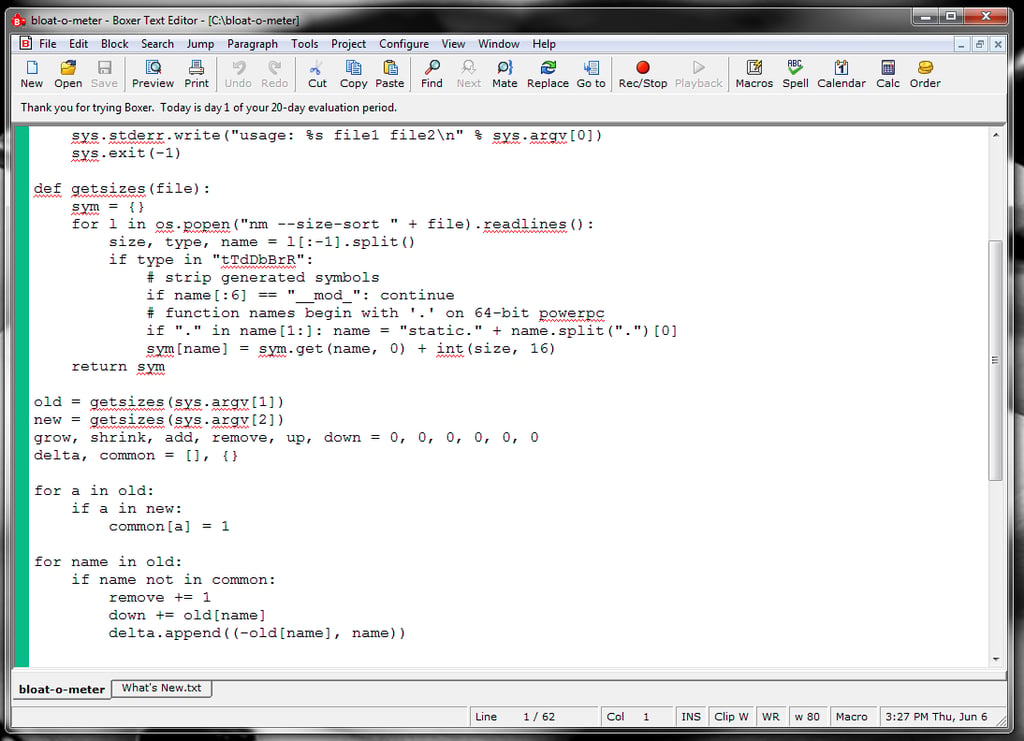Screen dimensions: 1024x741
Task: Click the Boxer document icon in menu bar
Action: (25, 44)
